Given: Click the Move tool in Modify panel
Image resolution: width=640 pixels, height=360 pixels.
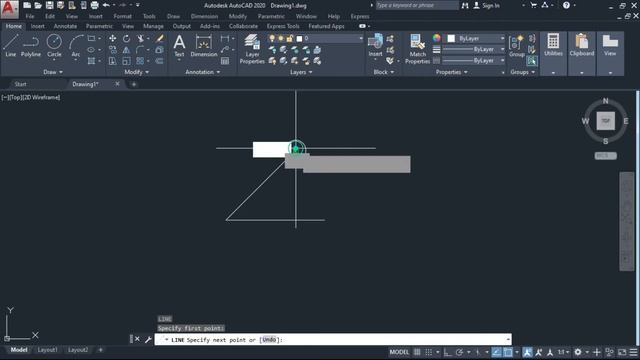Looking at the screenshot, I should pyautogui.click(x=112, y=38).
